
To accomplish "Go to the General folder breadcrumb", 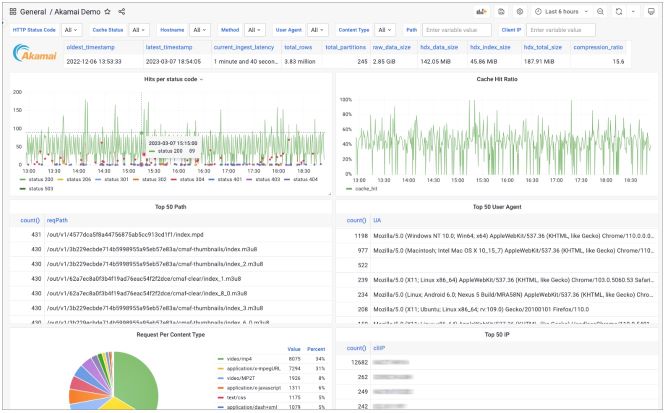I will coord(35,11).
